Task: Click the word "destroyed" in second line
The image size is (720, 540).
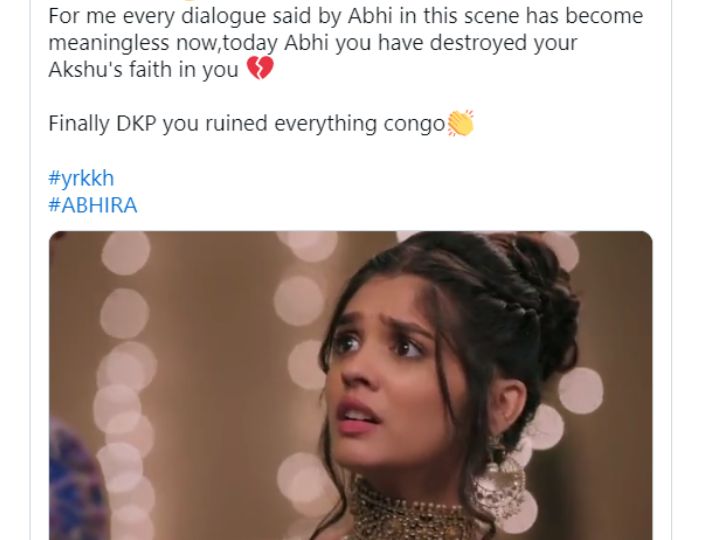Action: [479, 42]
